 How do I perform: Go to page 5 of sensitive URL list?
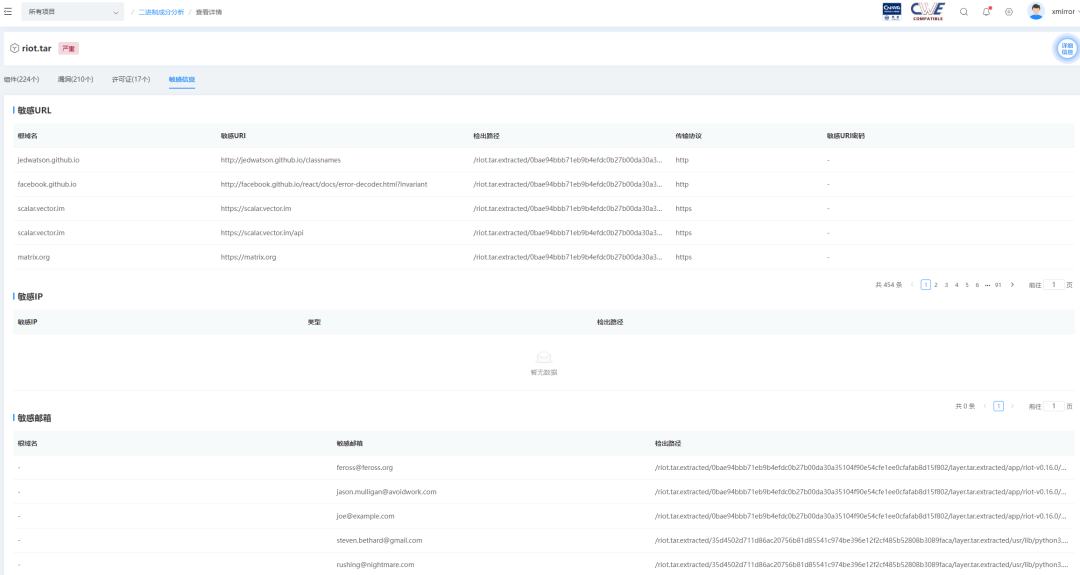(966, 284)
